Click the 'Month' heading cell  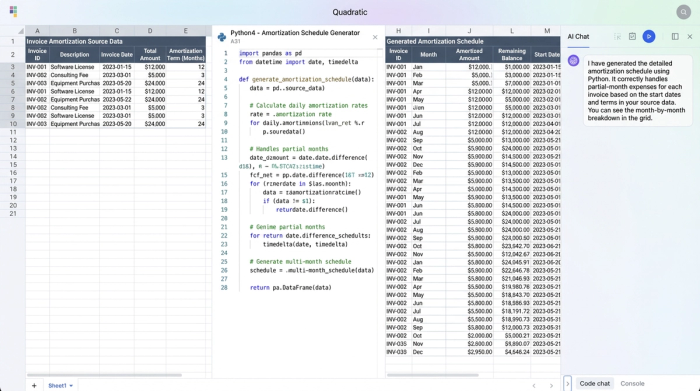coord(428,54)
